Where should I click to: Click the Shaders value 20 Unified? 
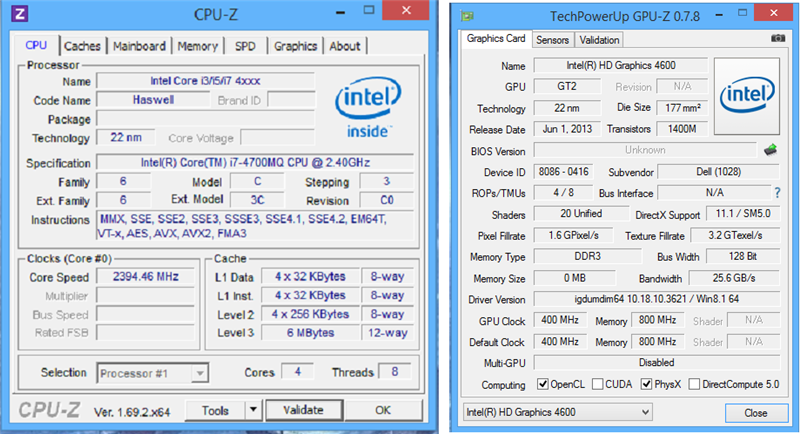(581, 214)
